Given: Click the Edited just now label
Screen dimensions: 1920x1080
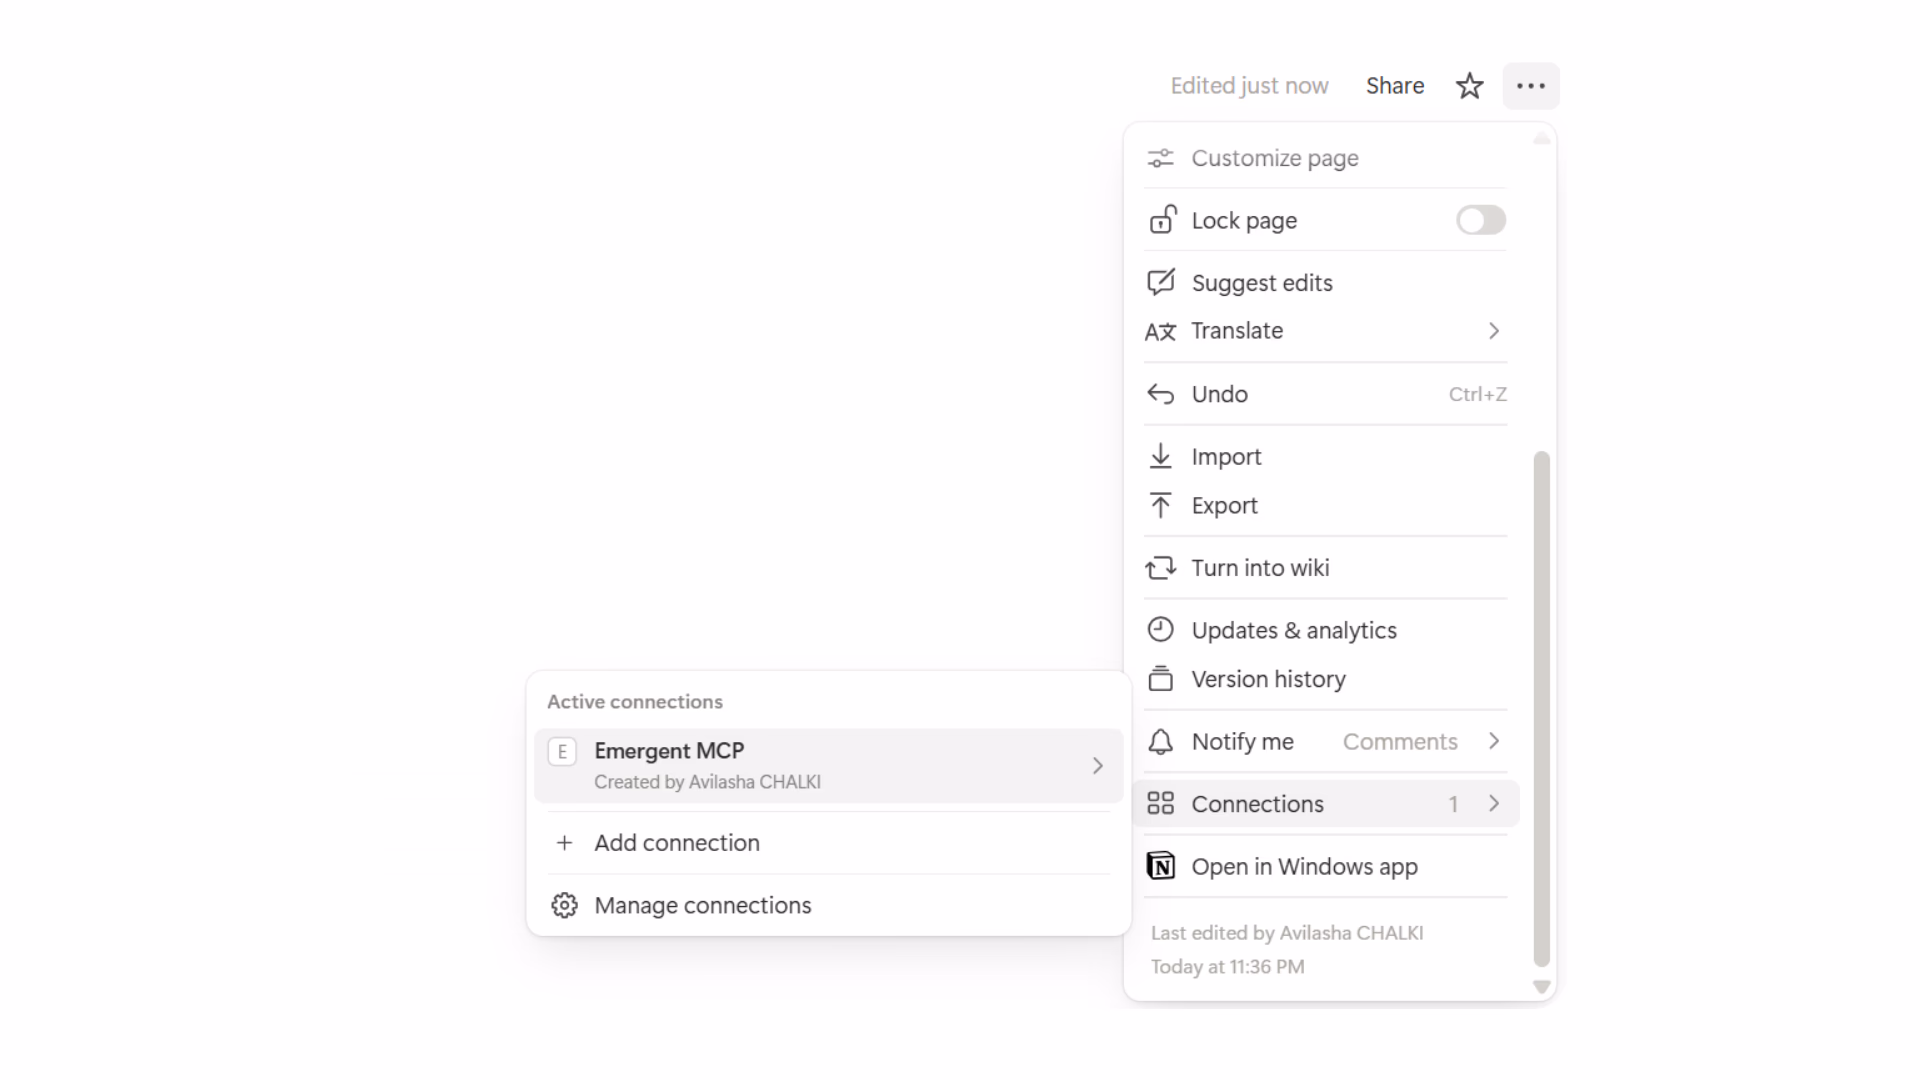Looking at the screenshot, I should point(1249,86).
